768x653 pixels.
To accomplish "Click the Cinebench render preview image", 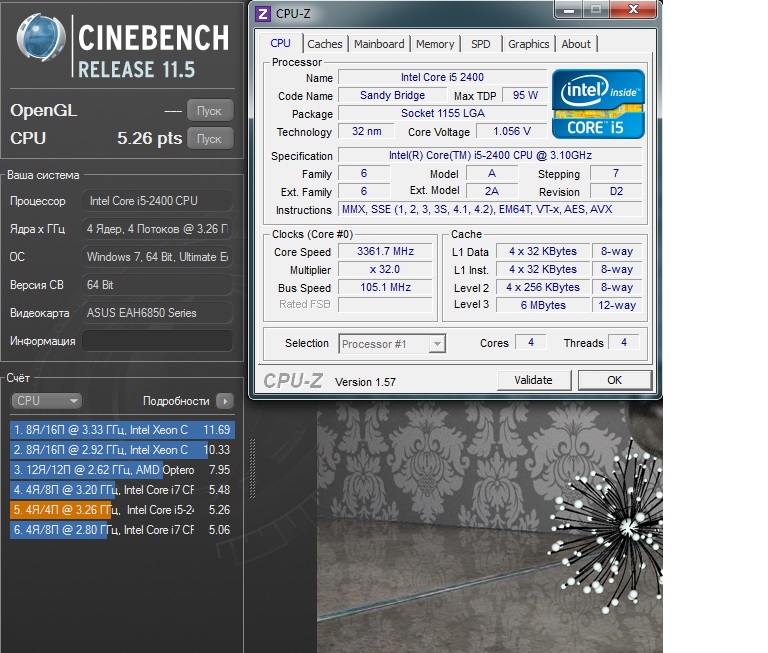I will point(490,527).
